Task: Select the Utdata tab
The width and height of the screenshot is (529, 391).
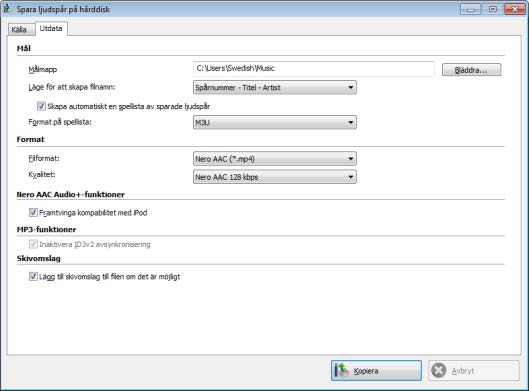Action: [x=51, y=28]
